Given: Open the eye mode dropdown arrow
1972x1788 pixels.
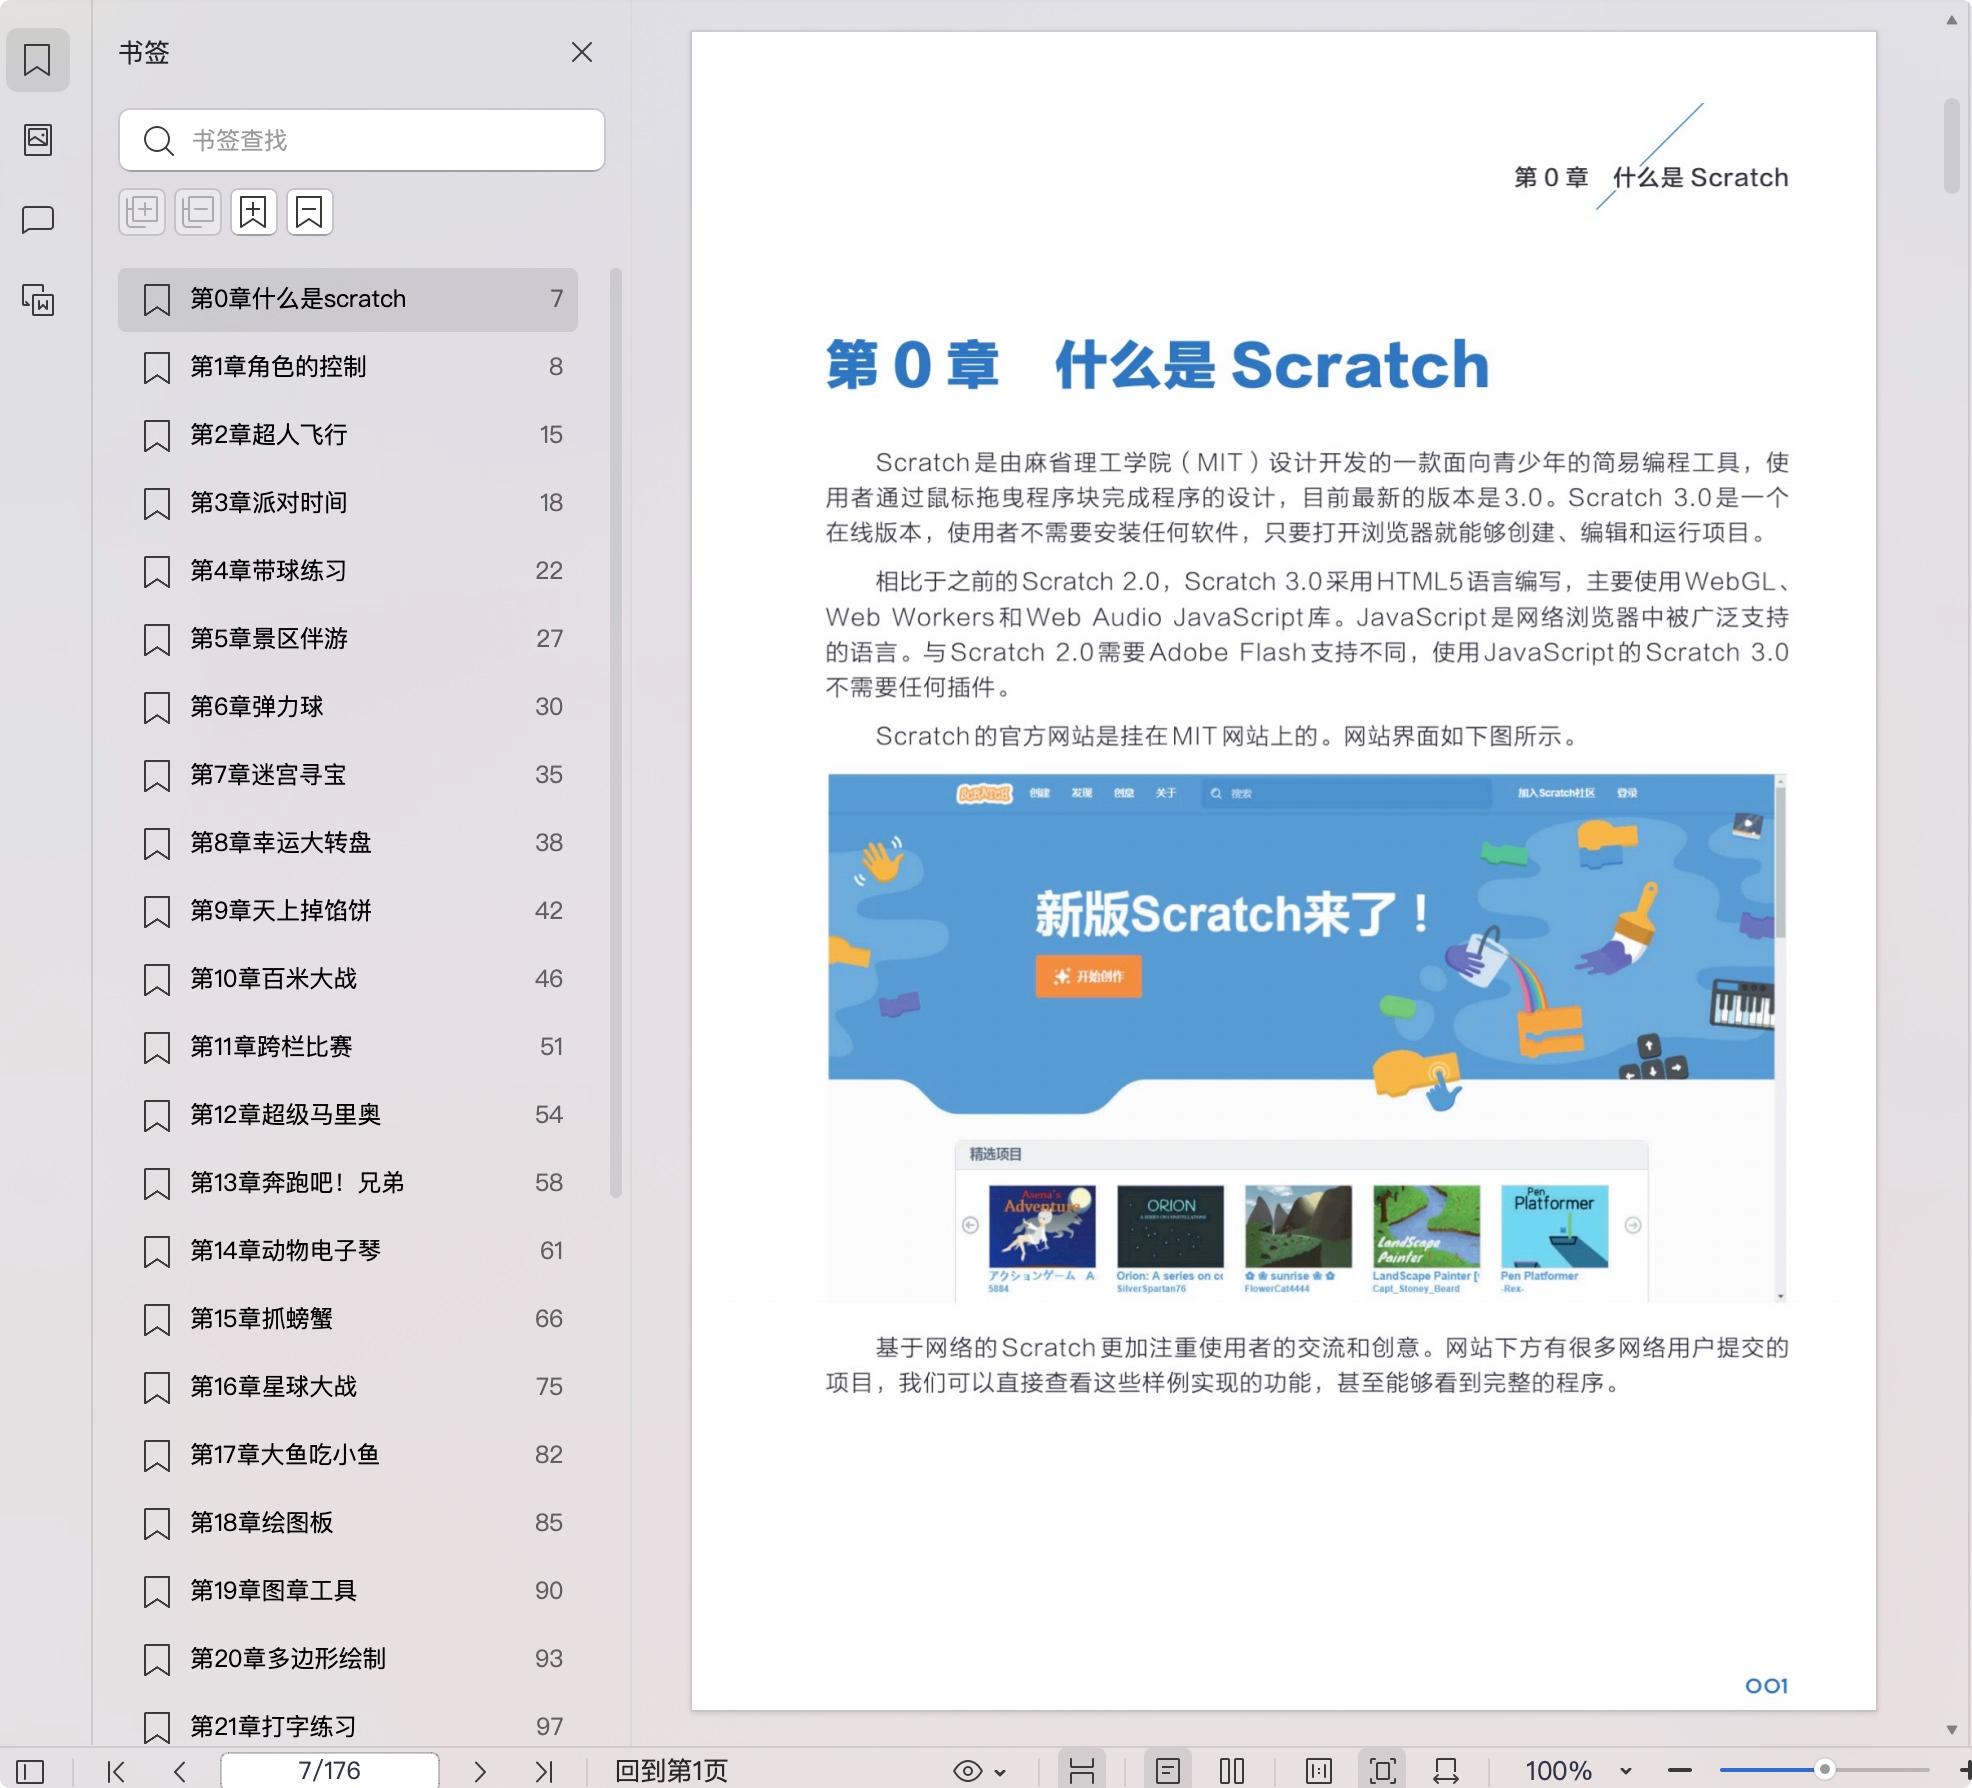Looking at the screenshot, I should tap(1000, 1772).
